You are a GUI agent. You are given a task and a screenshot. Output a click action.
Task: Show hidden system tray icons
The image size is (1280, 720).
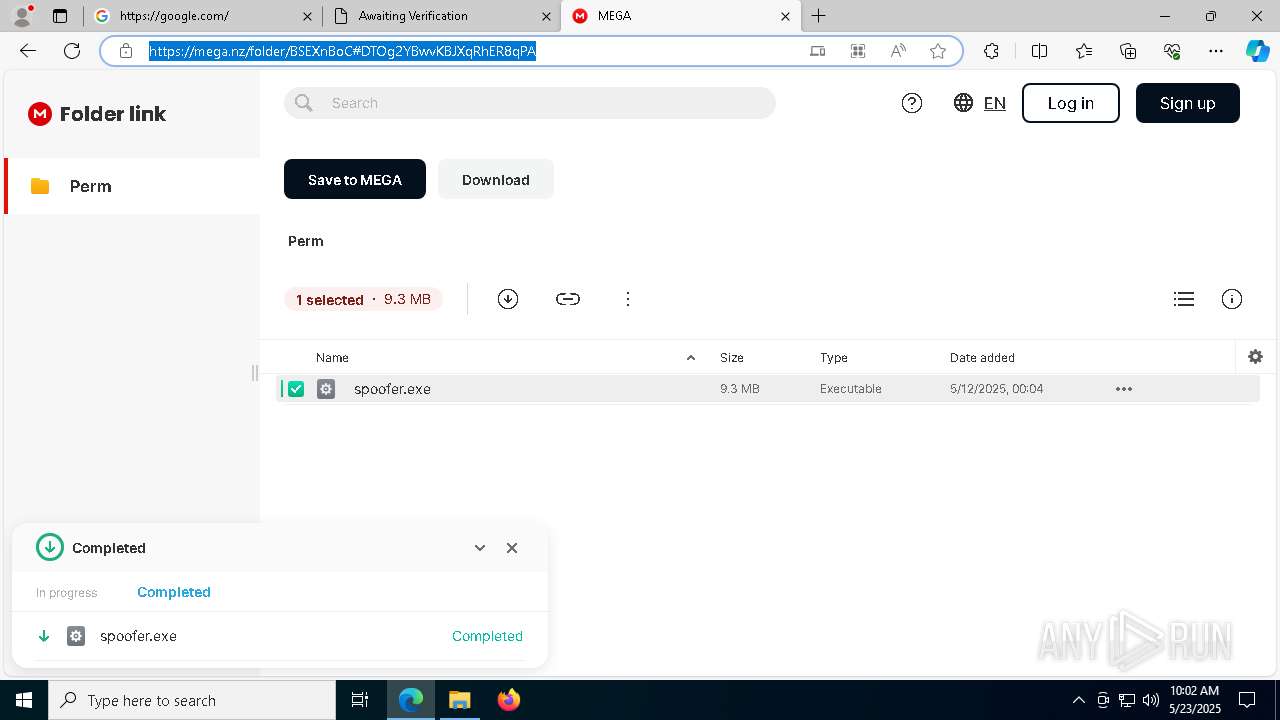1078,700
